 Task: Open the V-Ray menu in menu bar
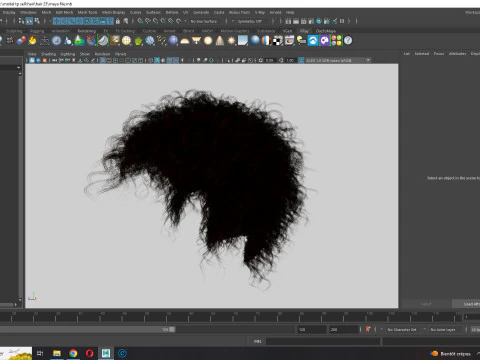[260, 12]
